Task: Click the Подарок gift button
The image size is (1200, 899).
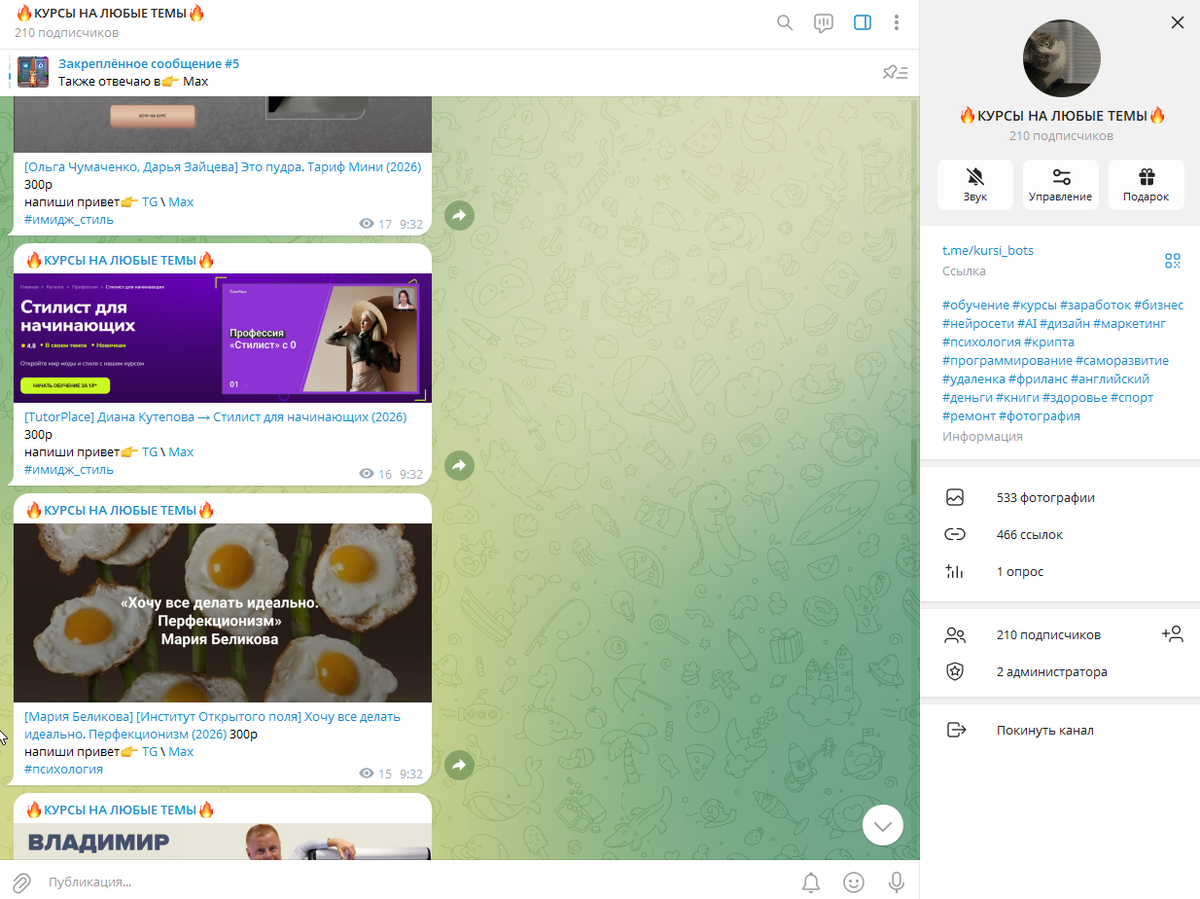Action: click(x=1146, y=185)
